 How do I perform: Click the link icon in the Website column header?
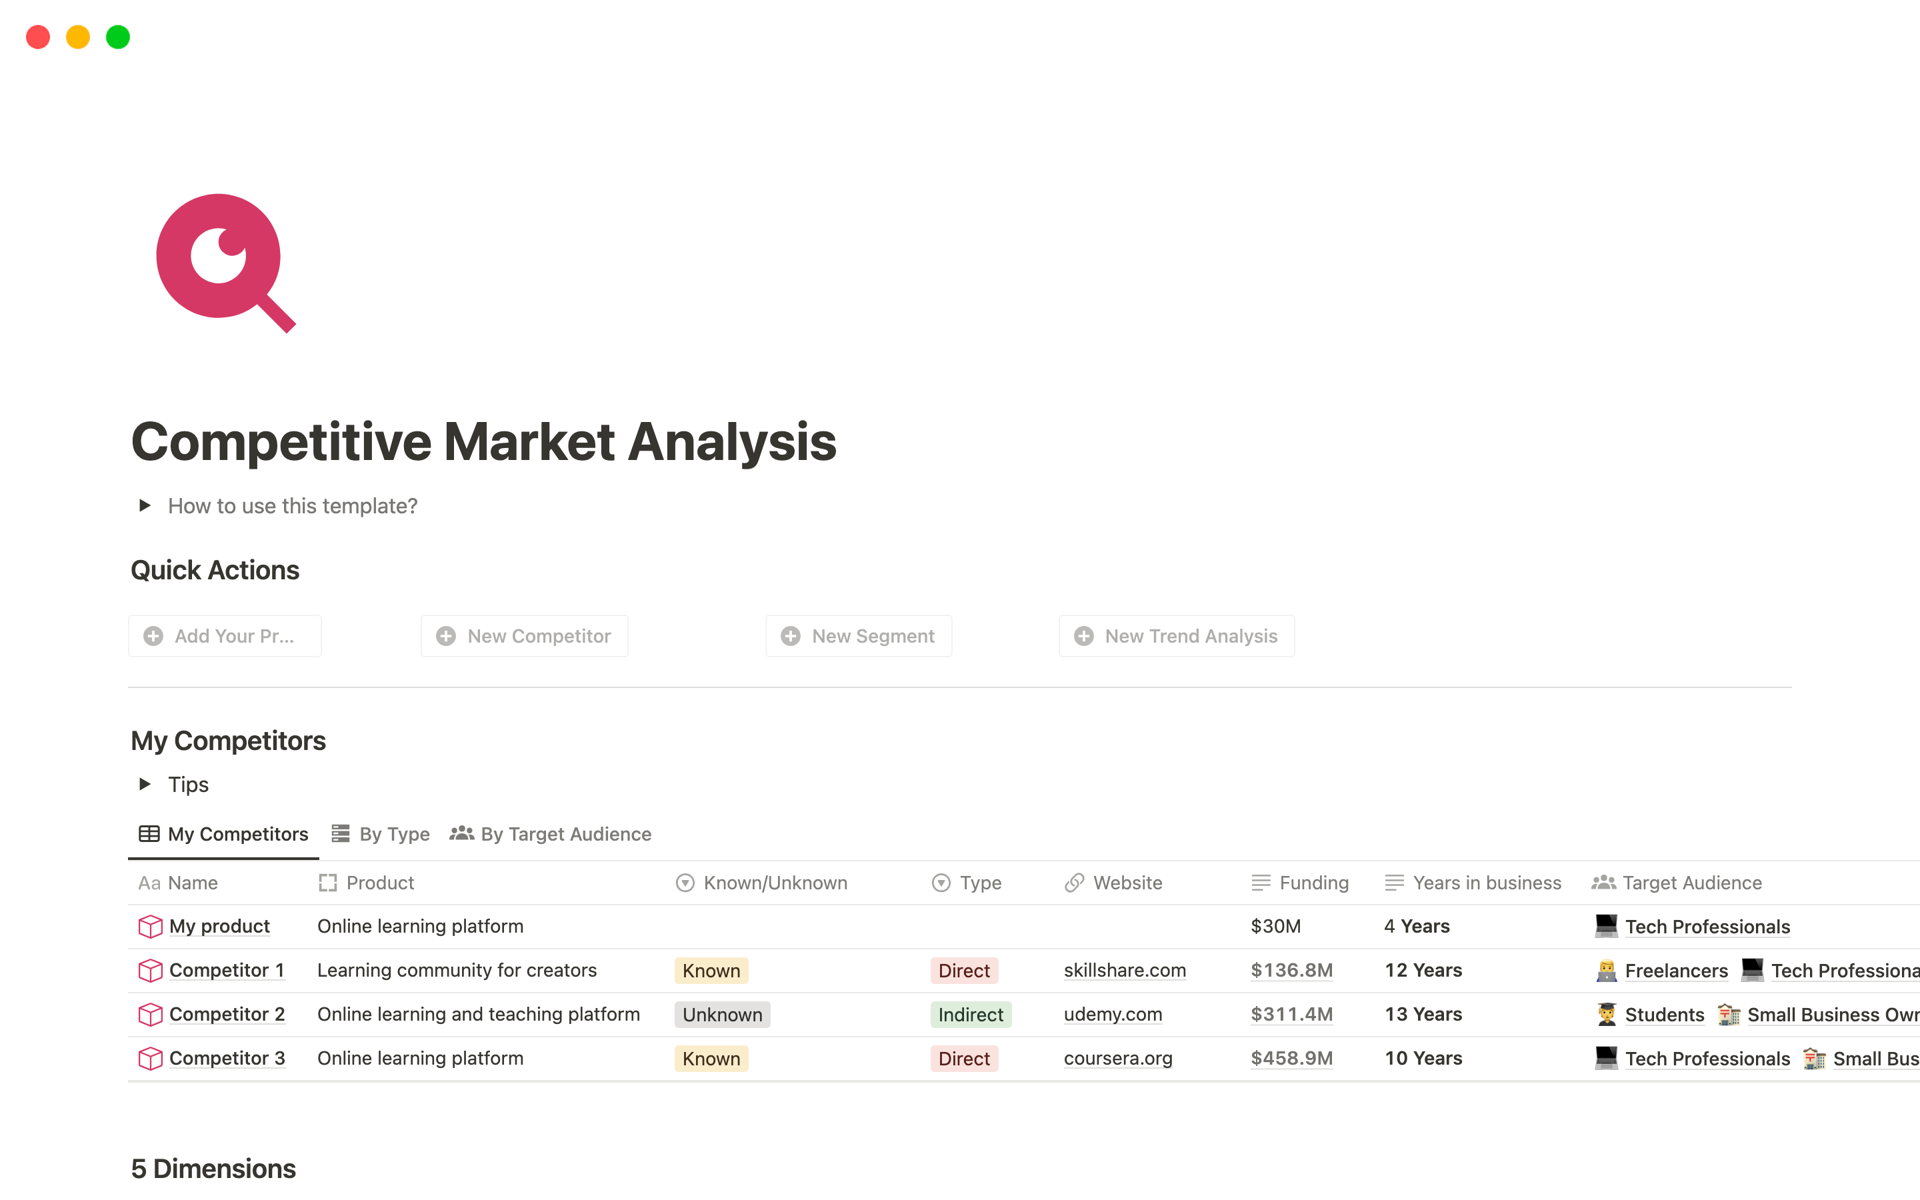1075,883
